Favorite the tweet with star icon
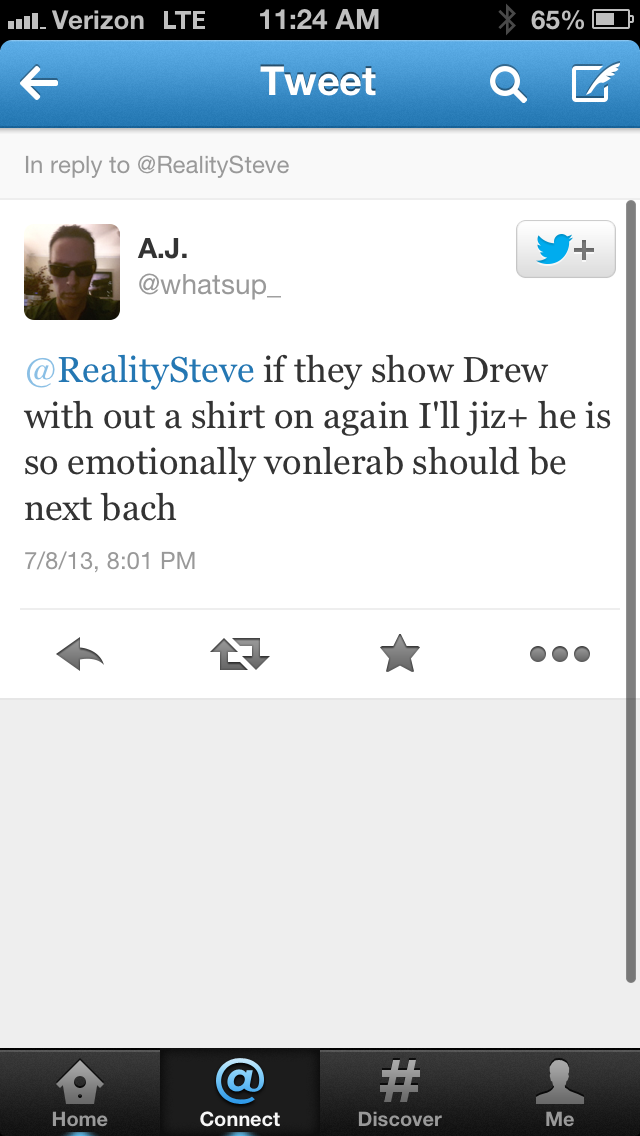The width and height of the screenshot is (640, 1136). (400, 653)
